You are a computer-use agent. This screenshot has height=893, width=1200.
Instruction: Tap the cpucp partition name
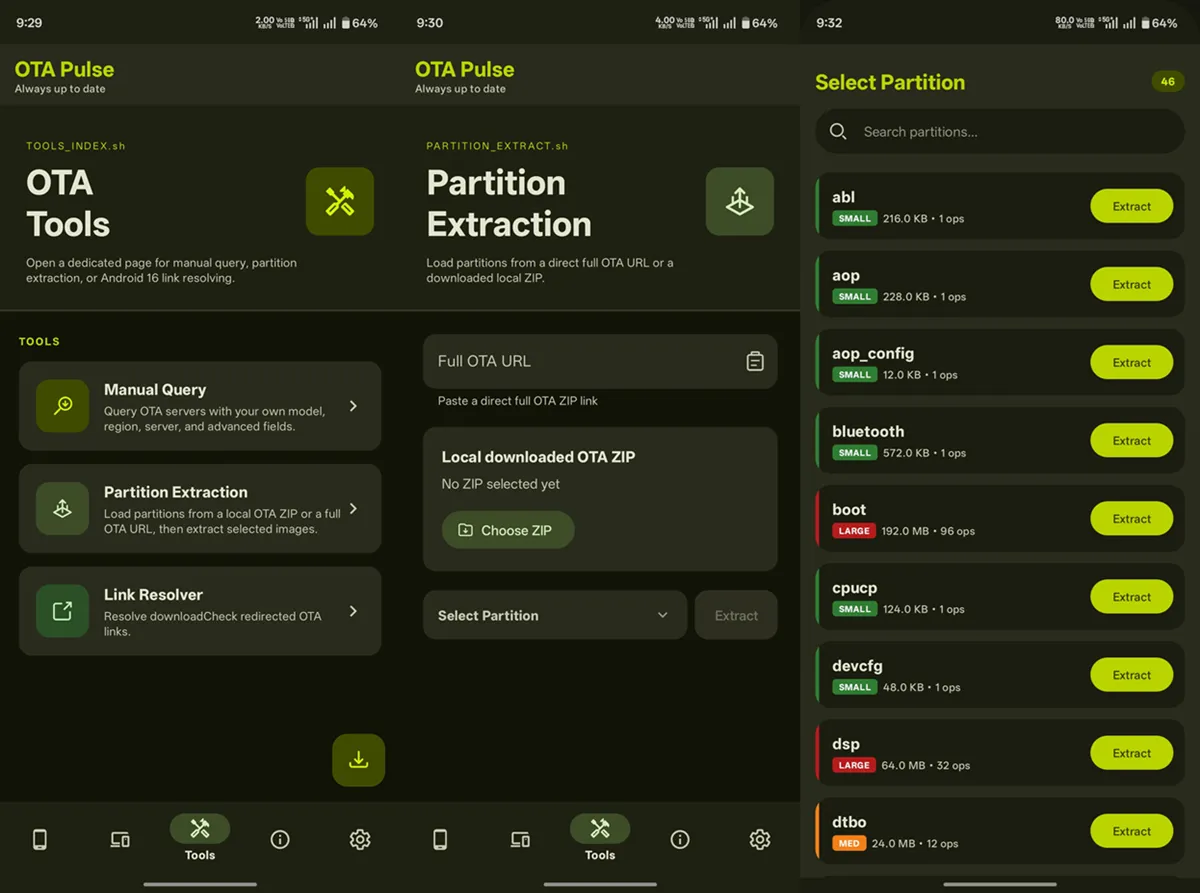[x=854, y=588]
